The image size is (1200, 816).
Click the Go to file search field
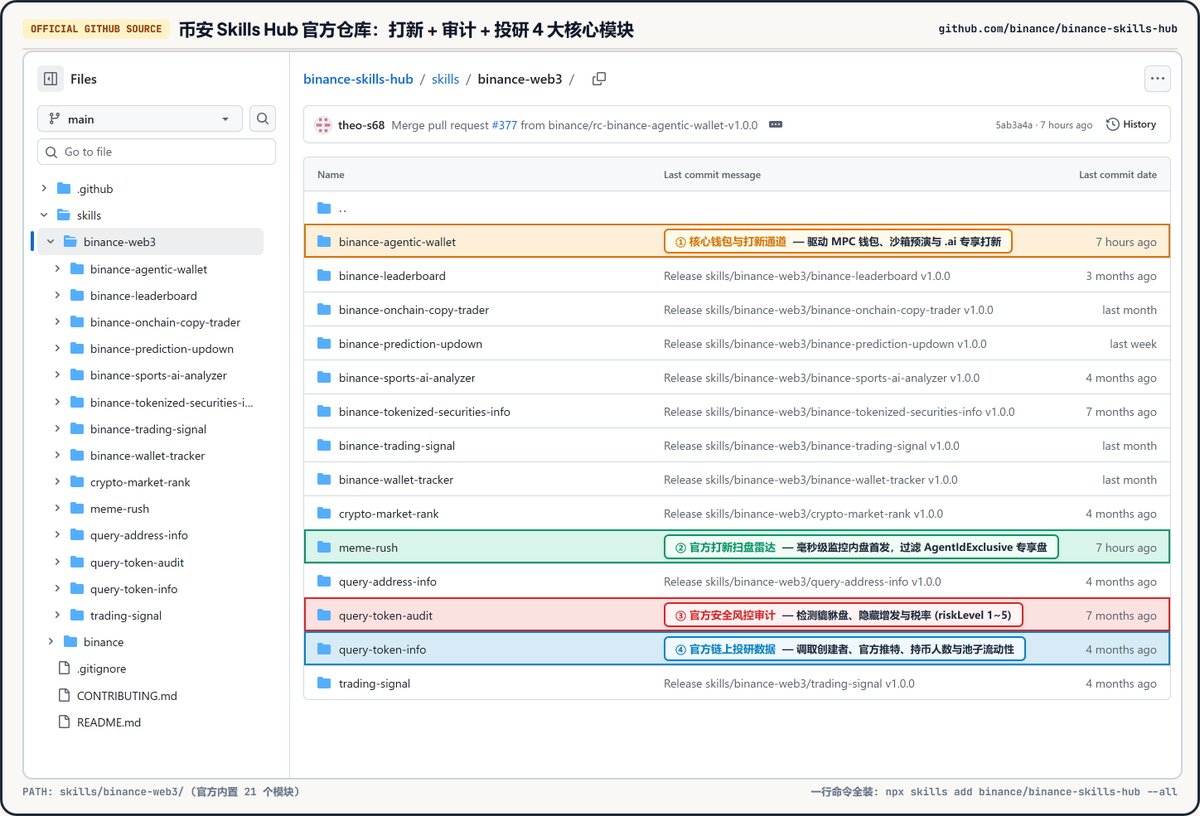(157, 152)
